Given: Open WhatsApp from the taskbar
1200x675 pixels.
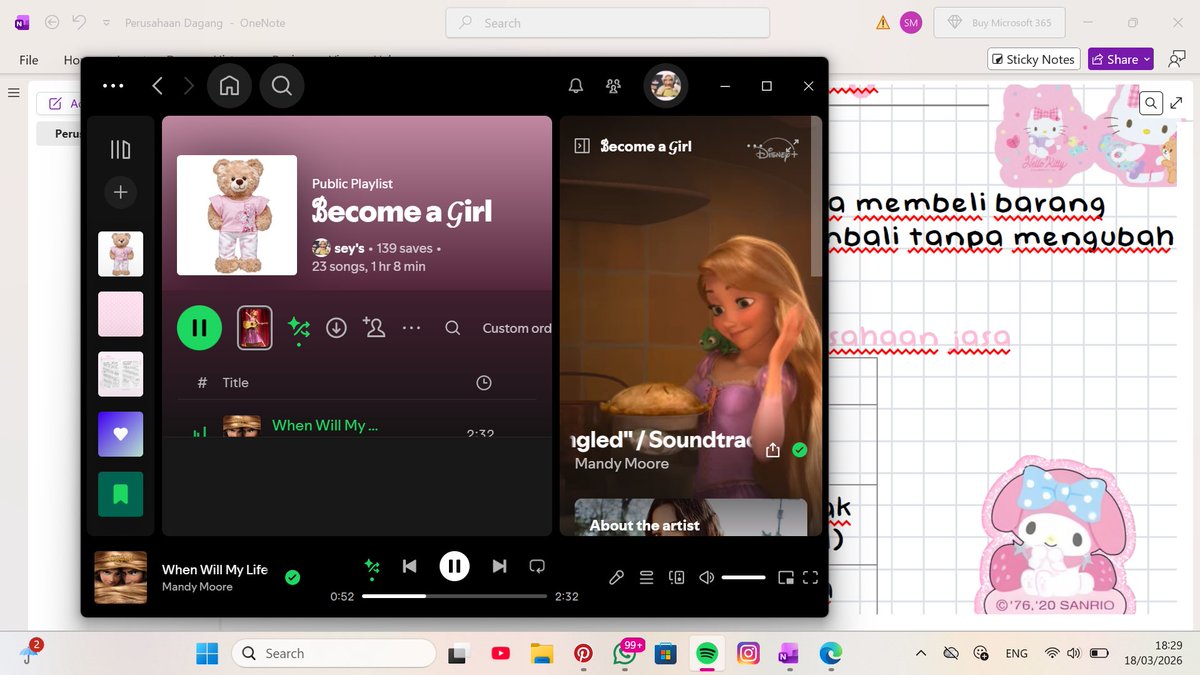Looking at the screenshot, I should (624, 653).
